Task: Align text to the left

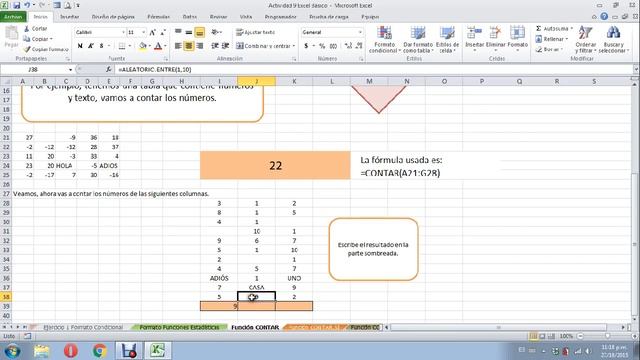Action: (178, 46)
